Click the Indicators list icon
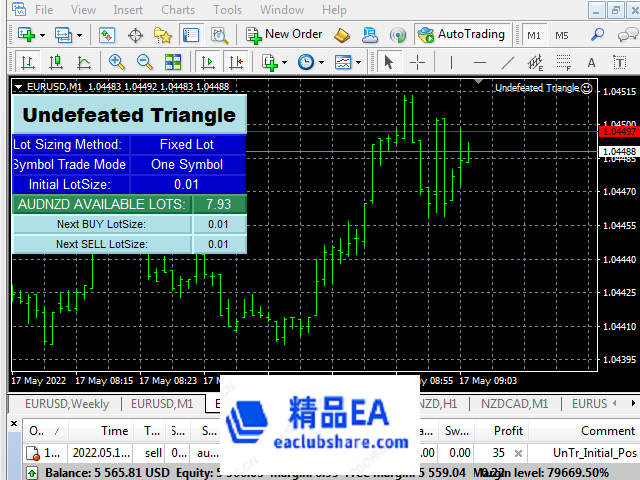Screen dimensions: 640x480 click(269, 62)
